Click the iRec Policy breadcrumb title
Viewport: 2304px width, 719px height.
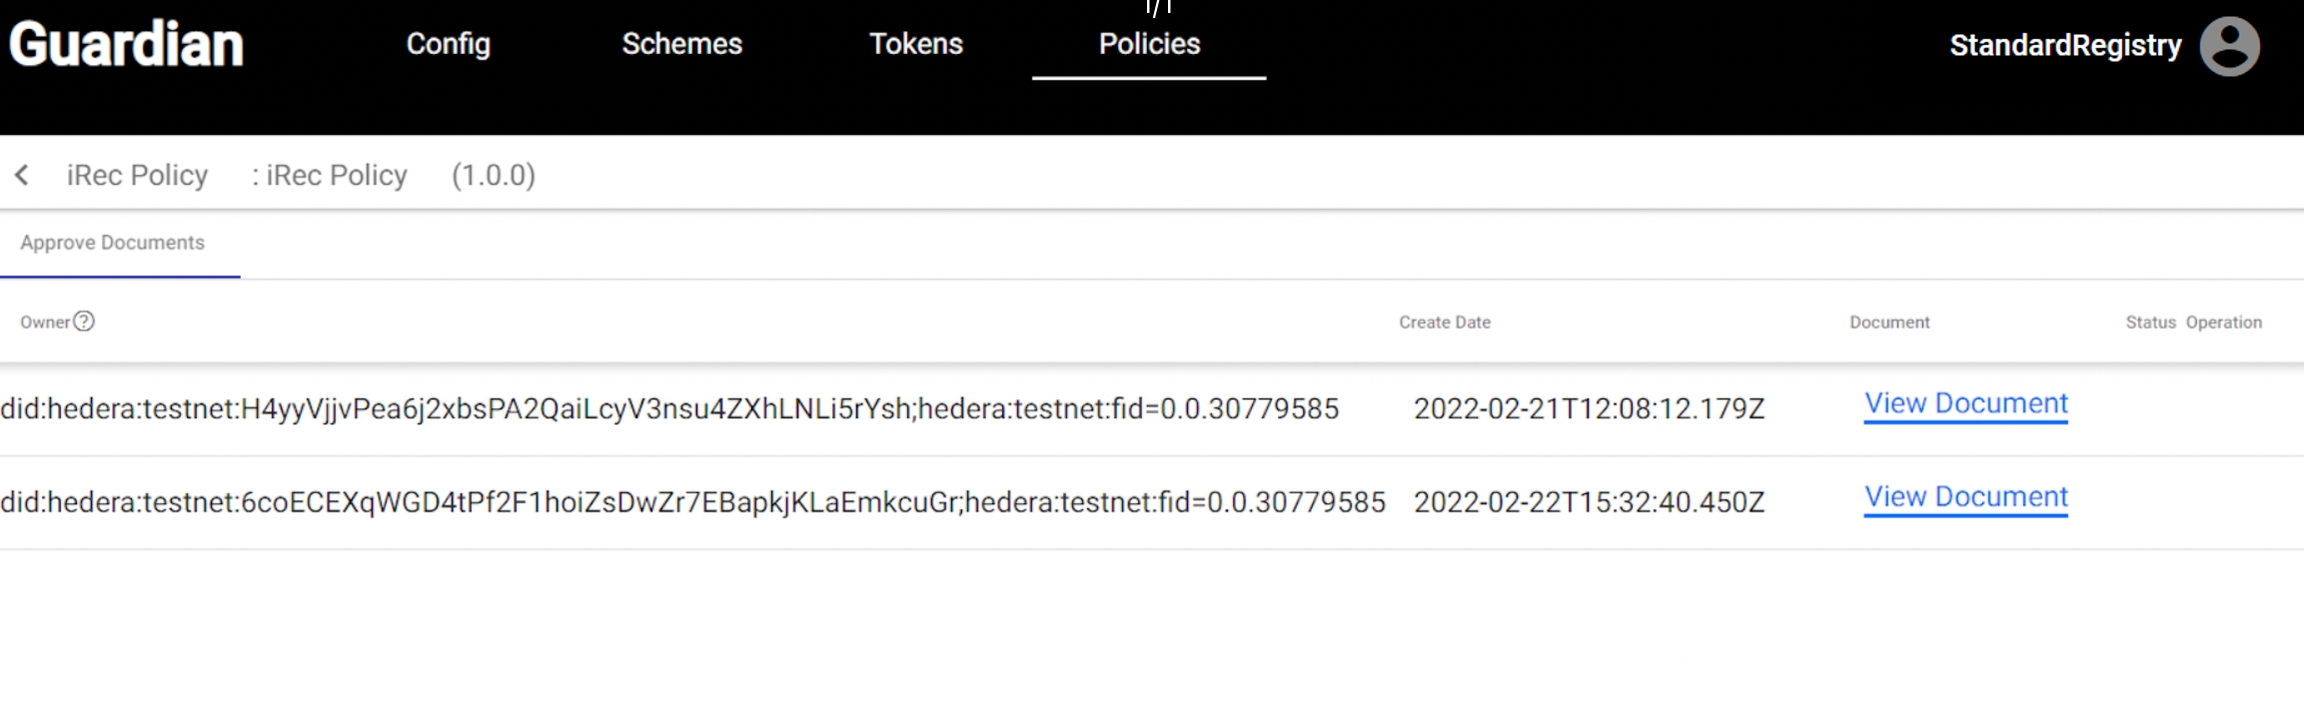click(x=137, y=176)
